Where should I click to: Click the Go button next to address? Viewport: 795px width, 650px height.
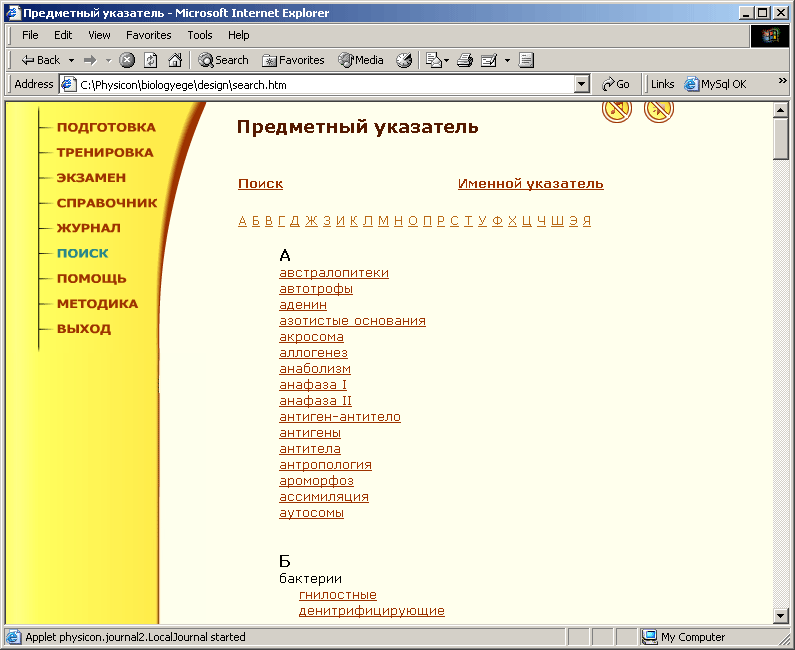[616, 84]
